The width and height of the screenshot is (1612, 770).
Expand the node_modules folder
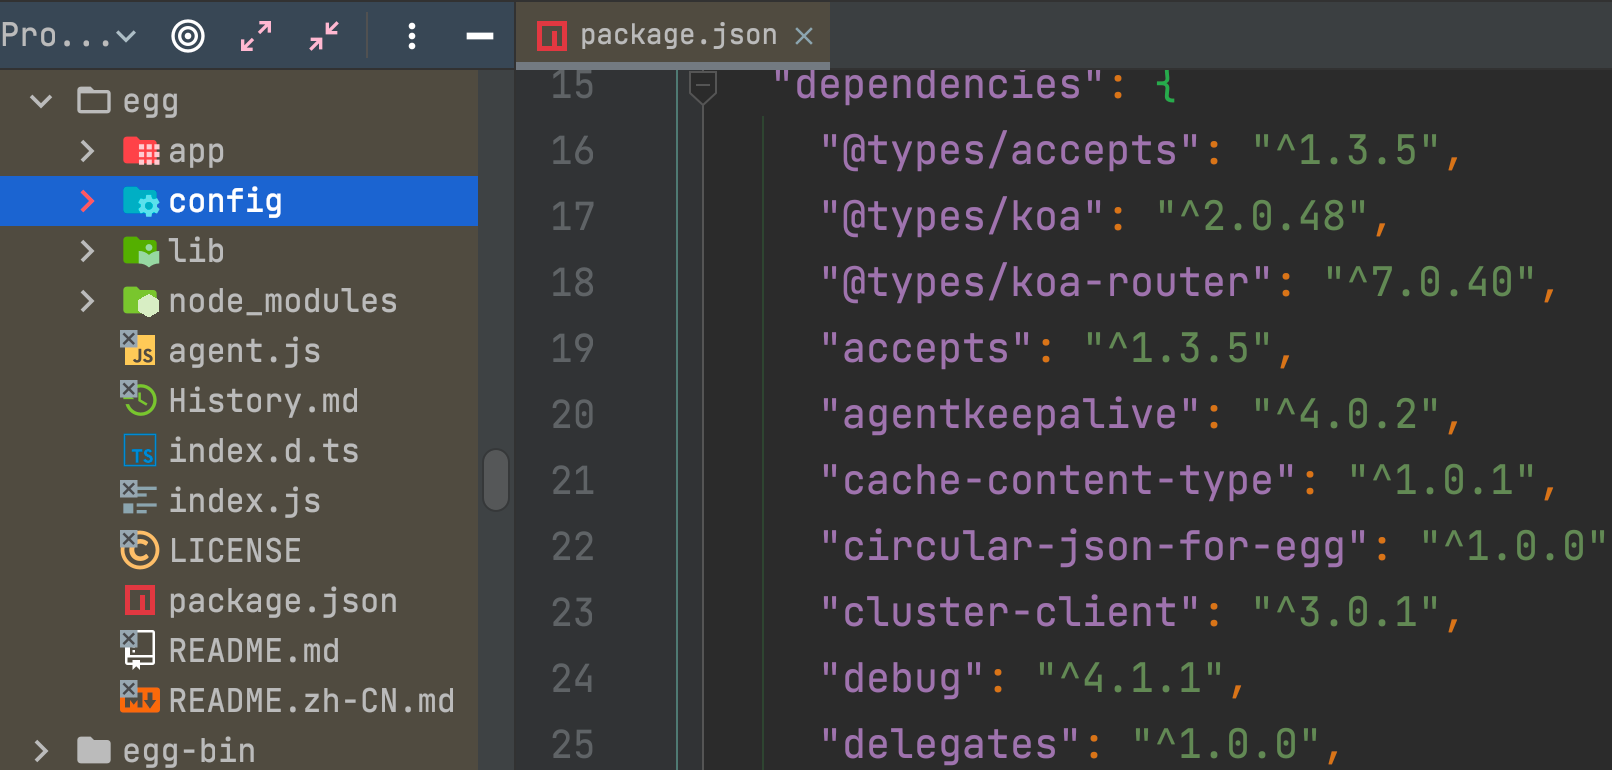pyautogui.click(x=87, y=301)
